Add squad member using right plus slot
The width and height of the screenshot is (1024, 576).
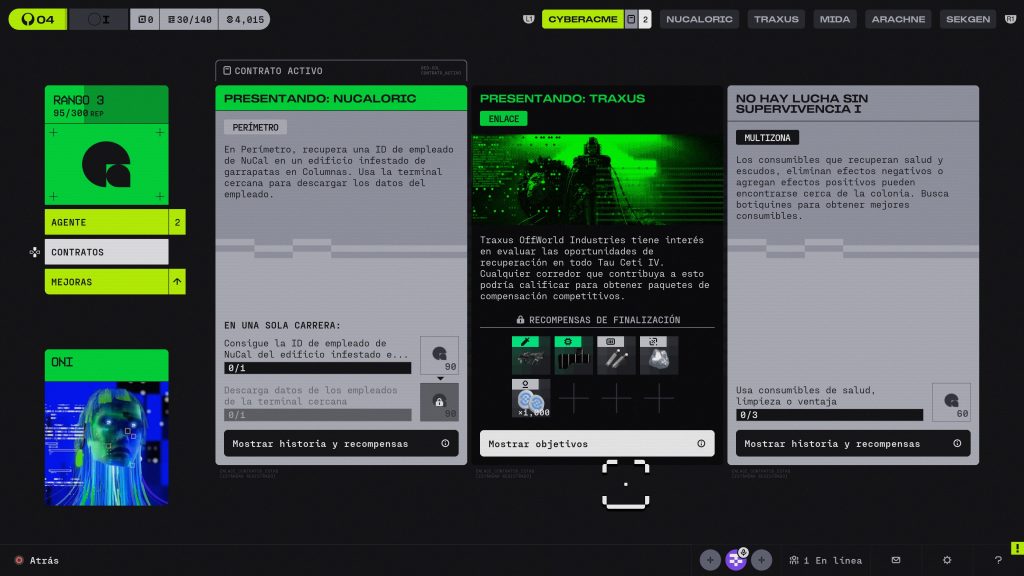[x=761, y=560]
